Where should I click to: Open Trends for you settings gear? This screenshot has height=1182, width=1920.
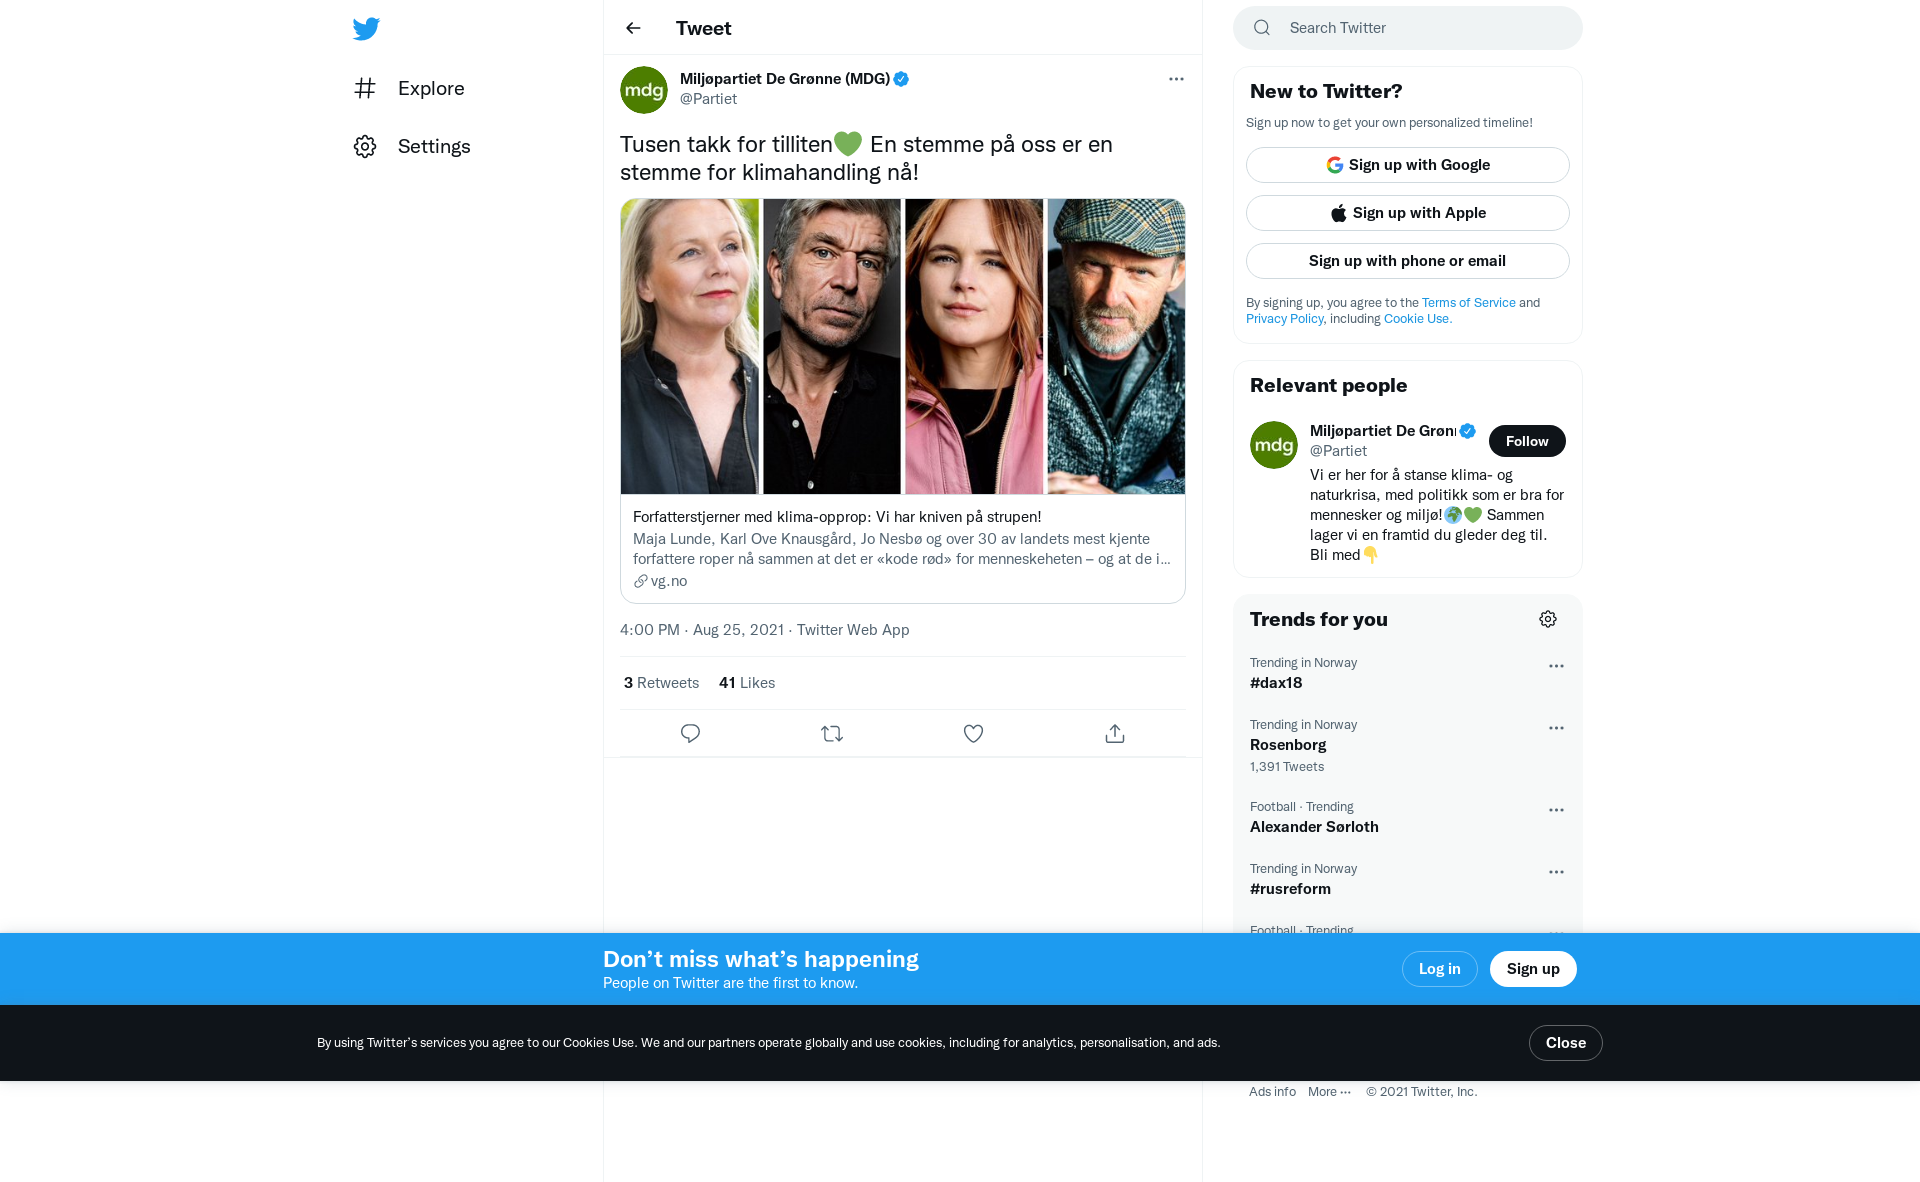[x=1548, y=619]
